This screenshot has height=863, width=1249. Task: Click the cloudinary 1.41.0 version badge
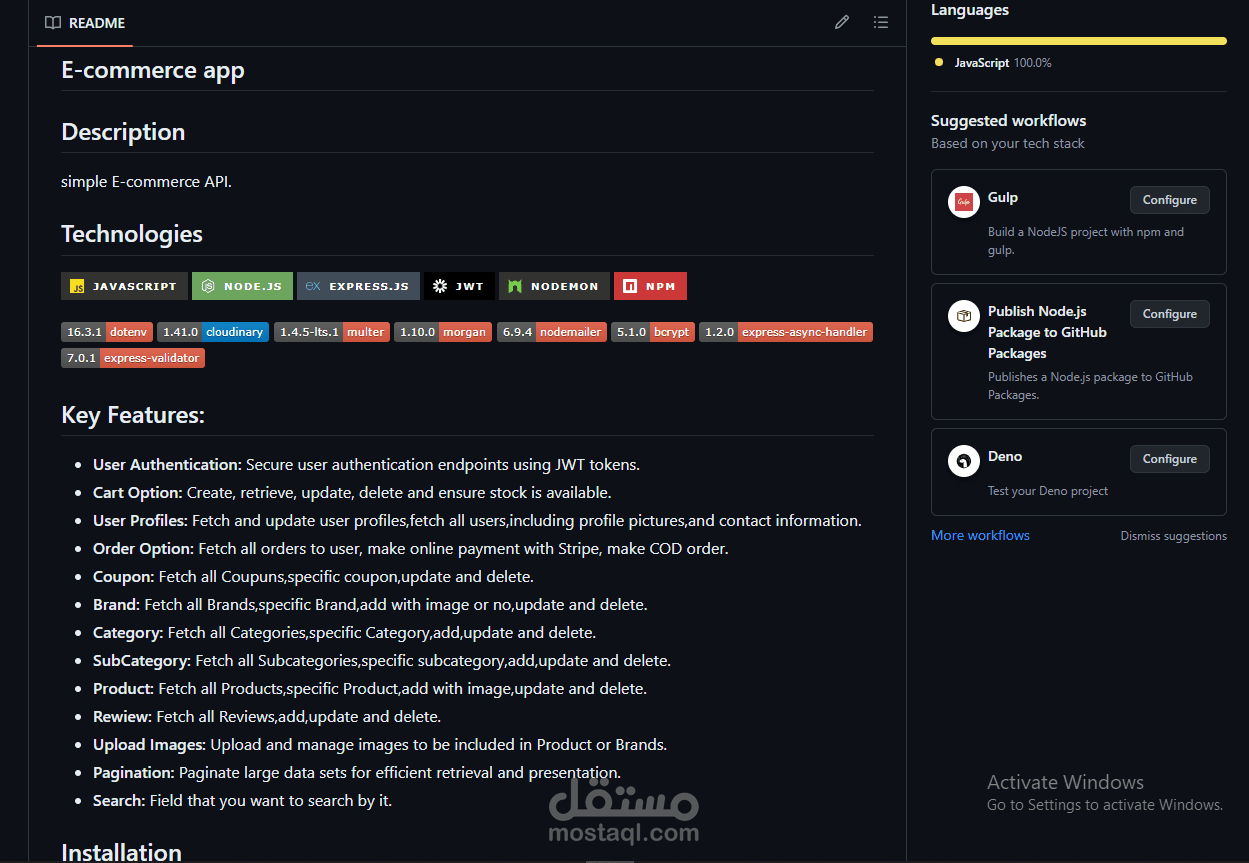click(213, 332)
